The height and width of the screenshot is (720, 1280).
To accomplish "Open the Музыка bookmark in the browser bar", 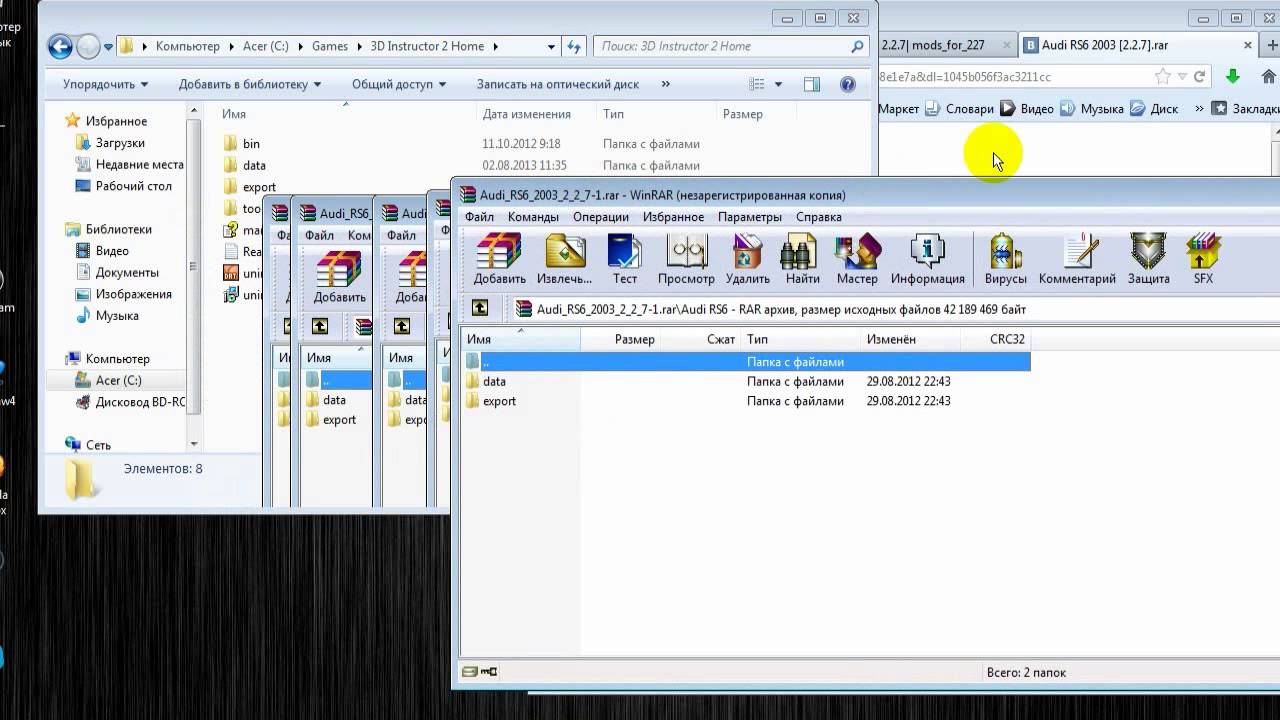I will pyautogui.click(x=1092, y=108).
